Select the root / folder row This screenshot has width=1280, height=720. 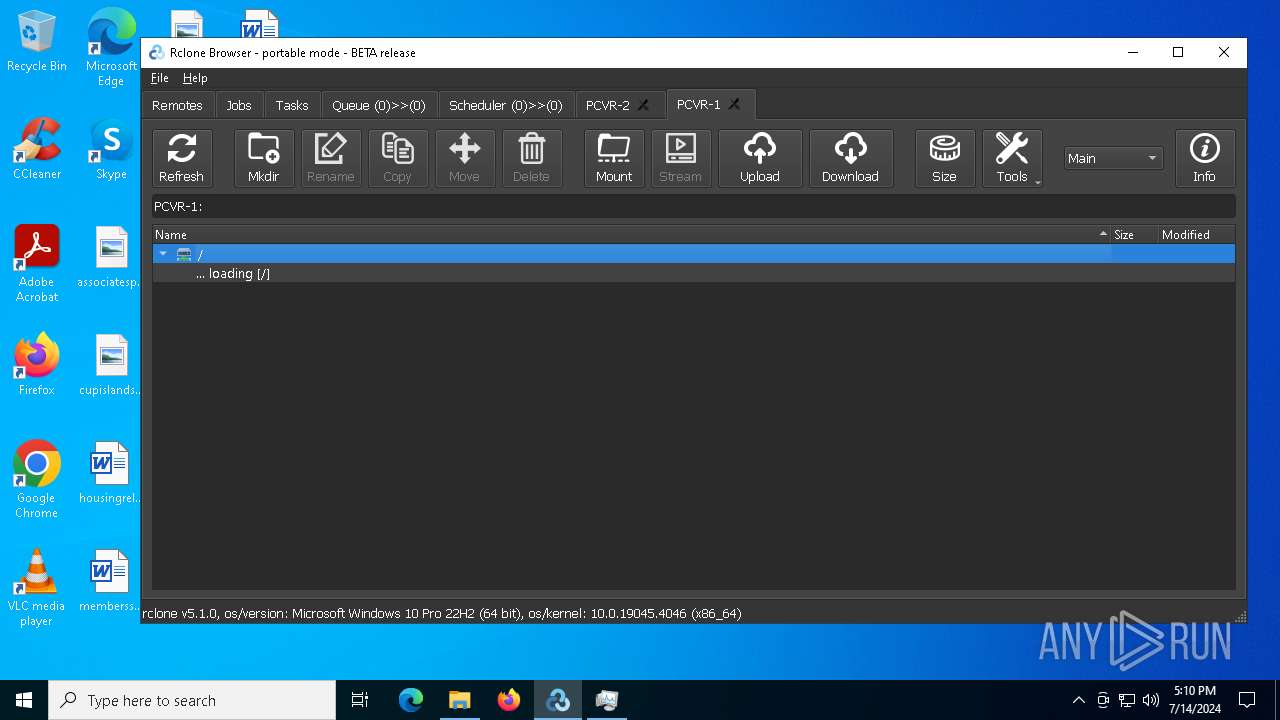[694, 254]
